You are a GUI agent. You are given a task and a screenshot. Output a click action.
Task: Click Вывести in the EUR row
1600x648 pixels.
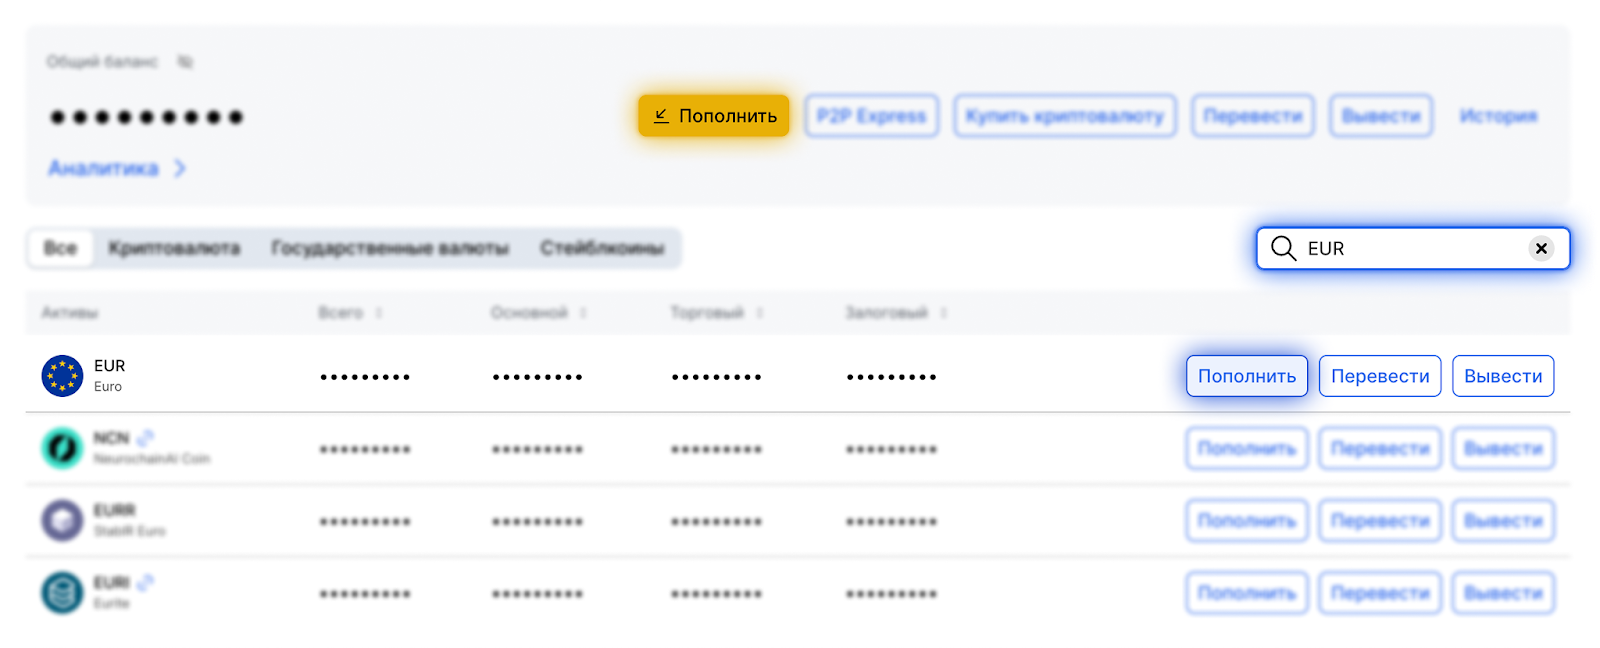(1502, 376)
